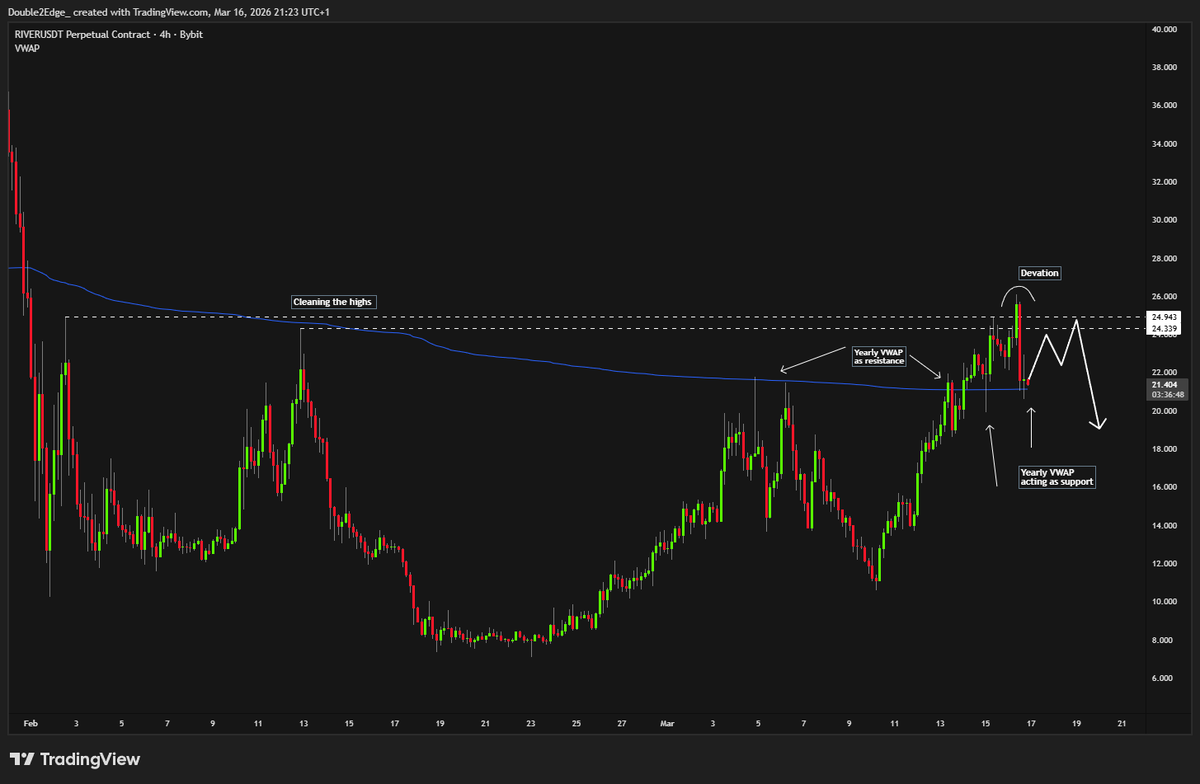Click the 25 date on the time axis
Image resolution: width=1200 pixels, height=784 pixels.
tap(576, 722)
